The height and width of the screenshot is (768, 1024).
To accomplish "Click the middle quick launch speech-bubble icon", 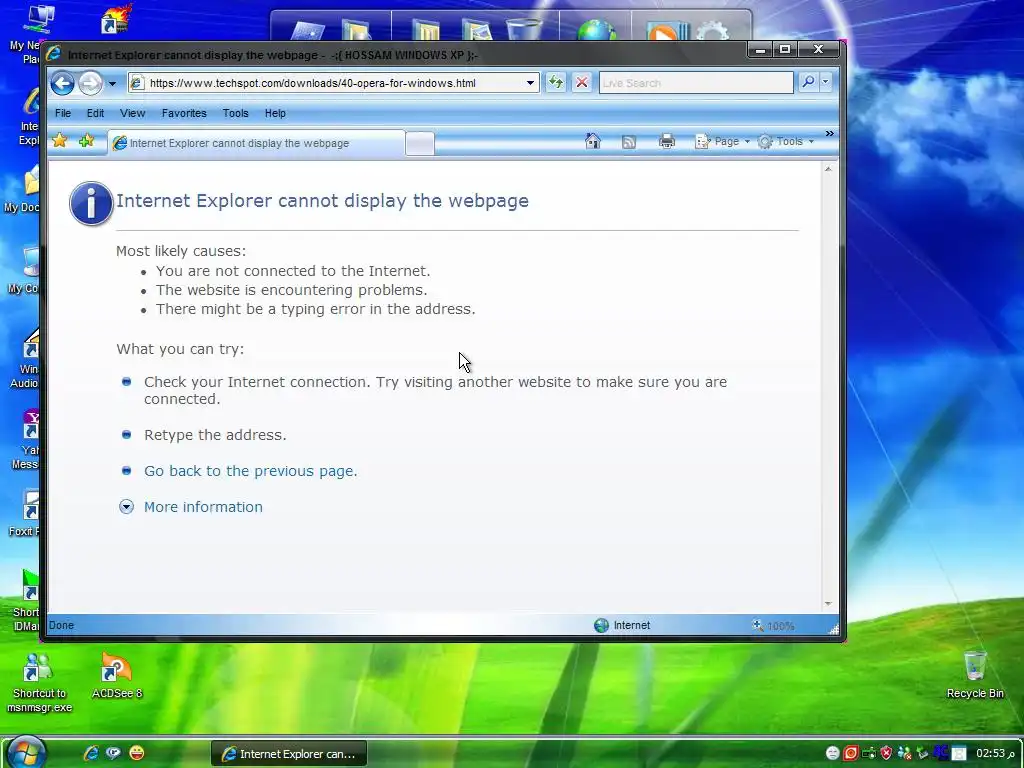I will click(x=114, y=753).
